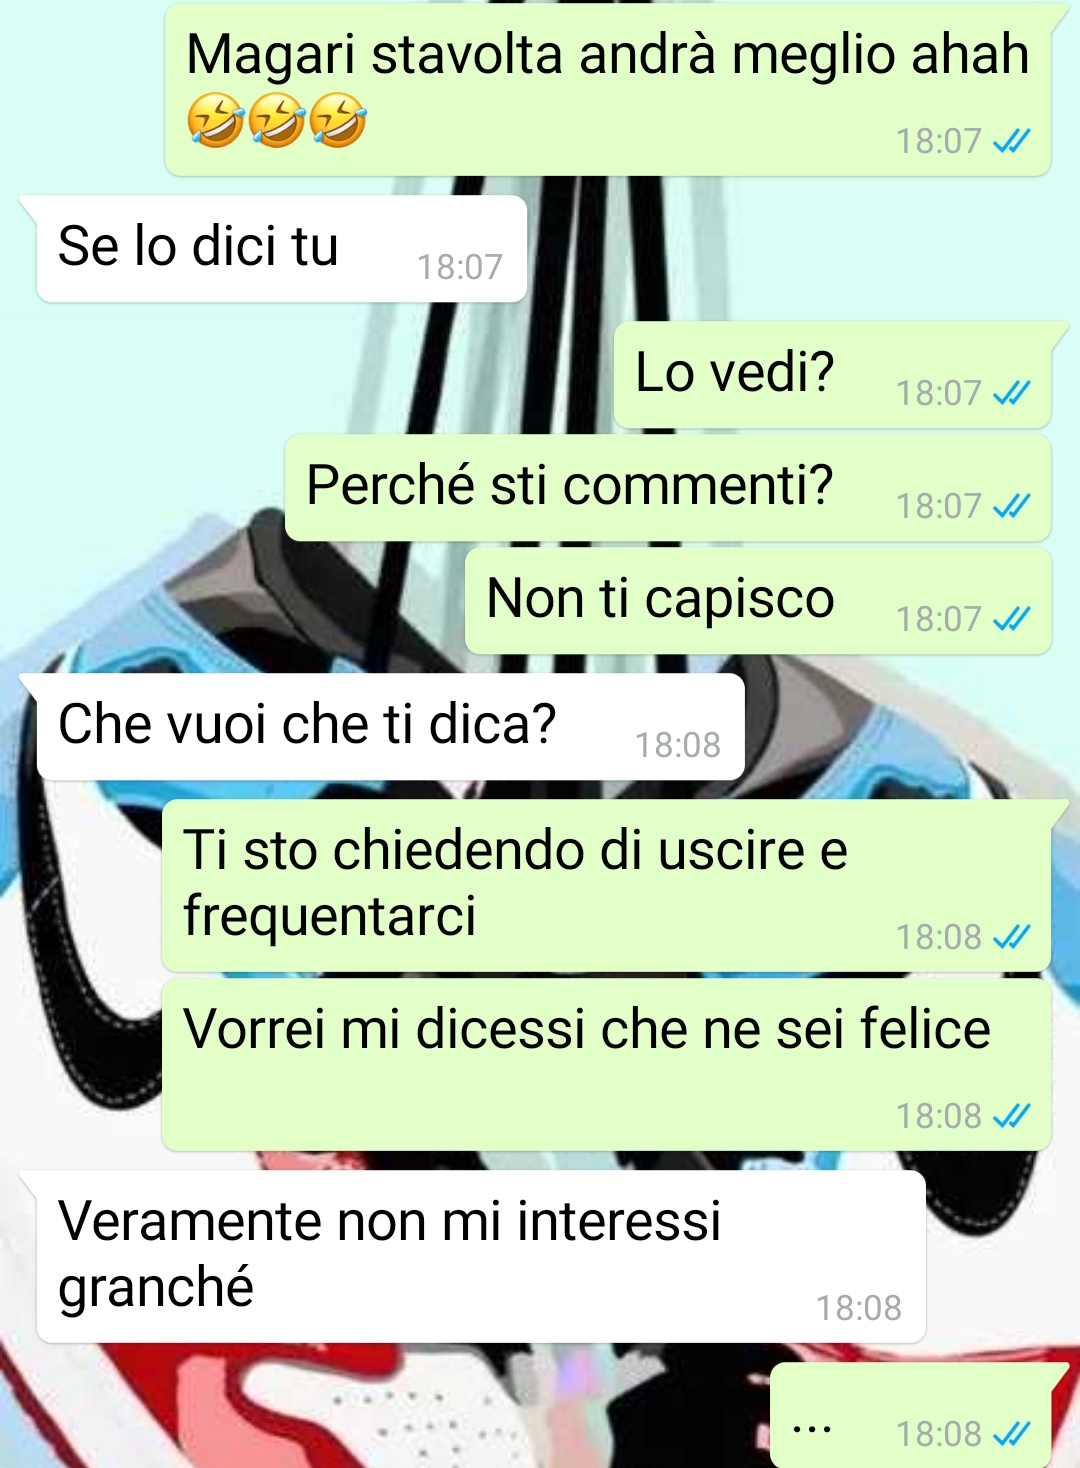
Task: Tap the 18:07 timestamp on 'Se lo dici tu'
Action: pos(460,267)
